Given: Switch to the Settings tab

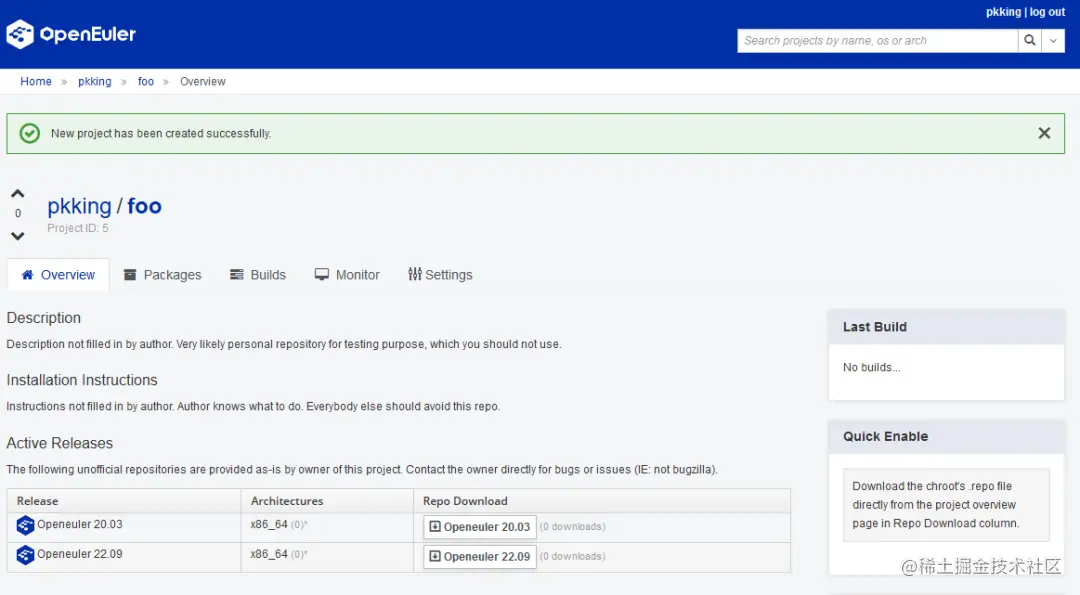Looking at the screenshot, I should [x=440, y=275].
